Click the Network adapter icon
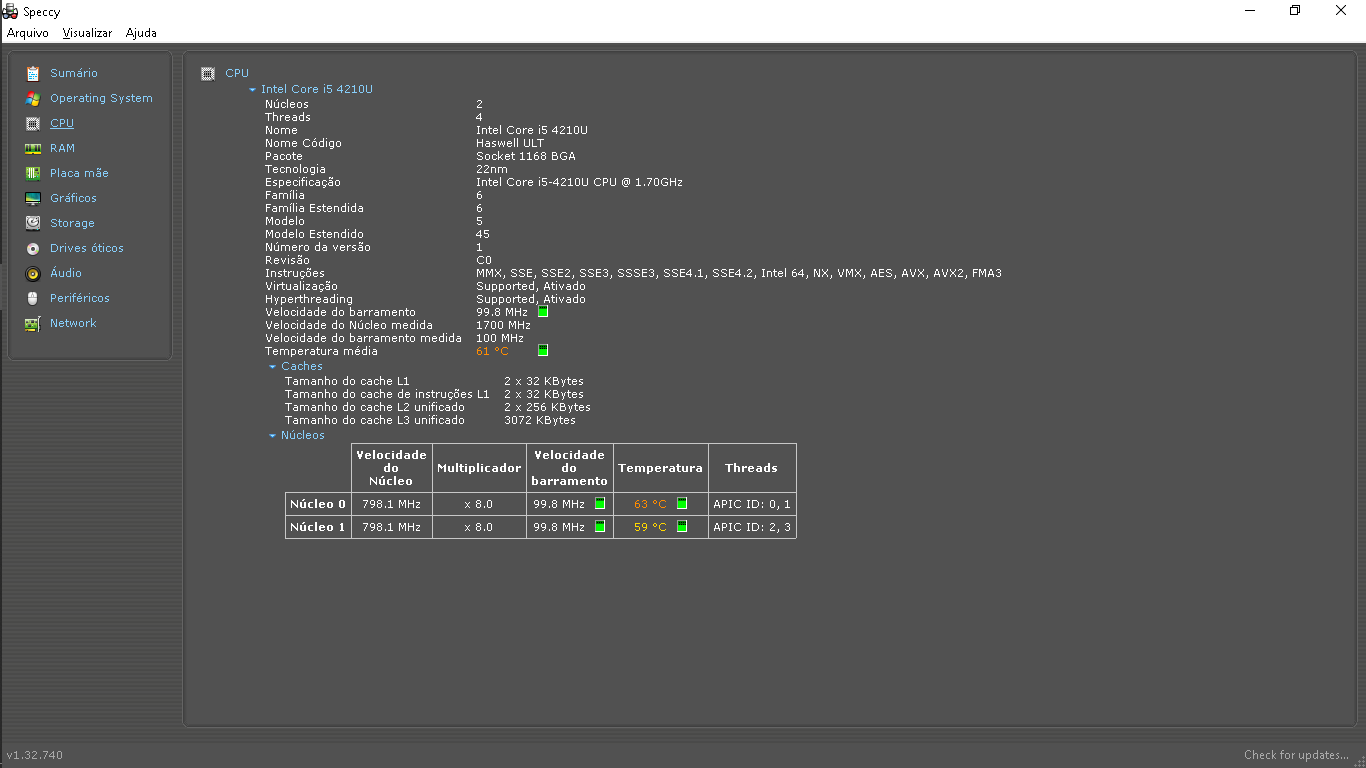1366x768 pixels. [x=33, y=323]
